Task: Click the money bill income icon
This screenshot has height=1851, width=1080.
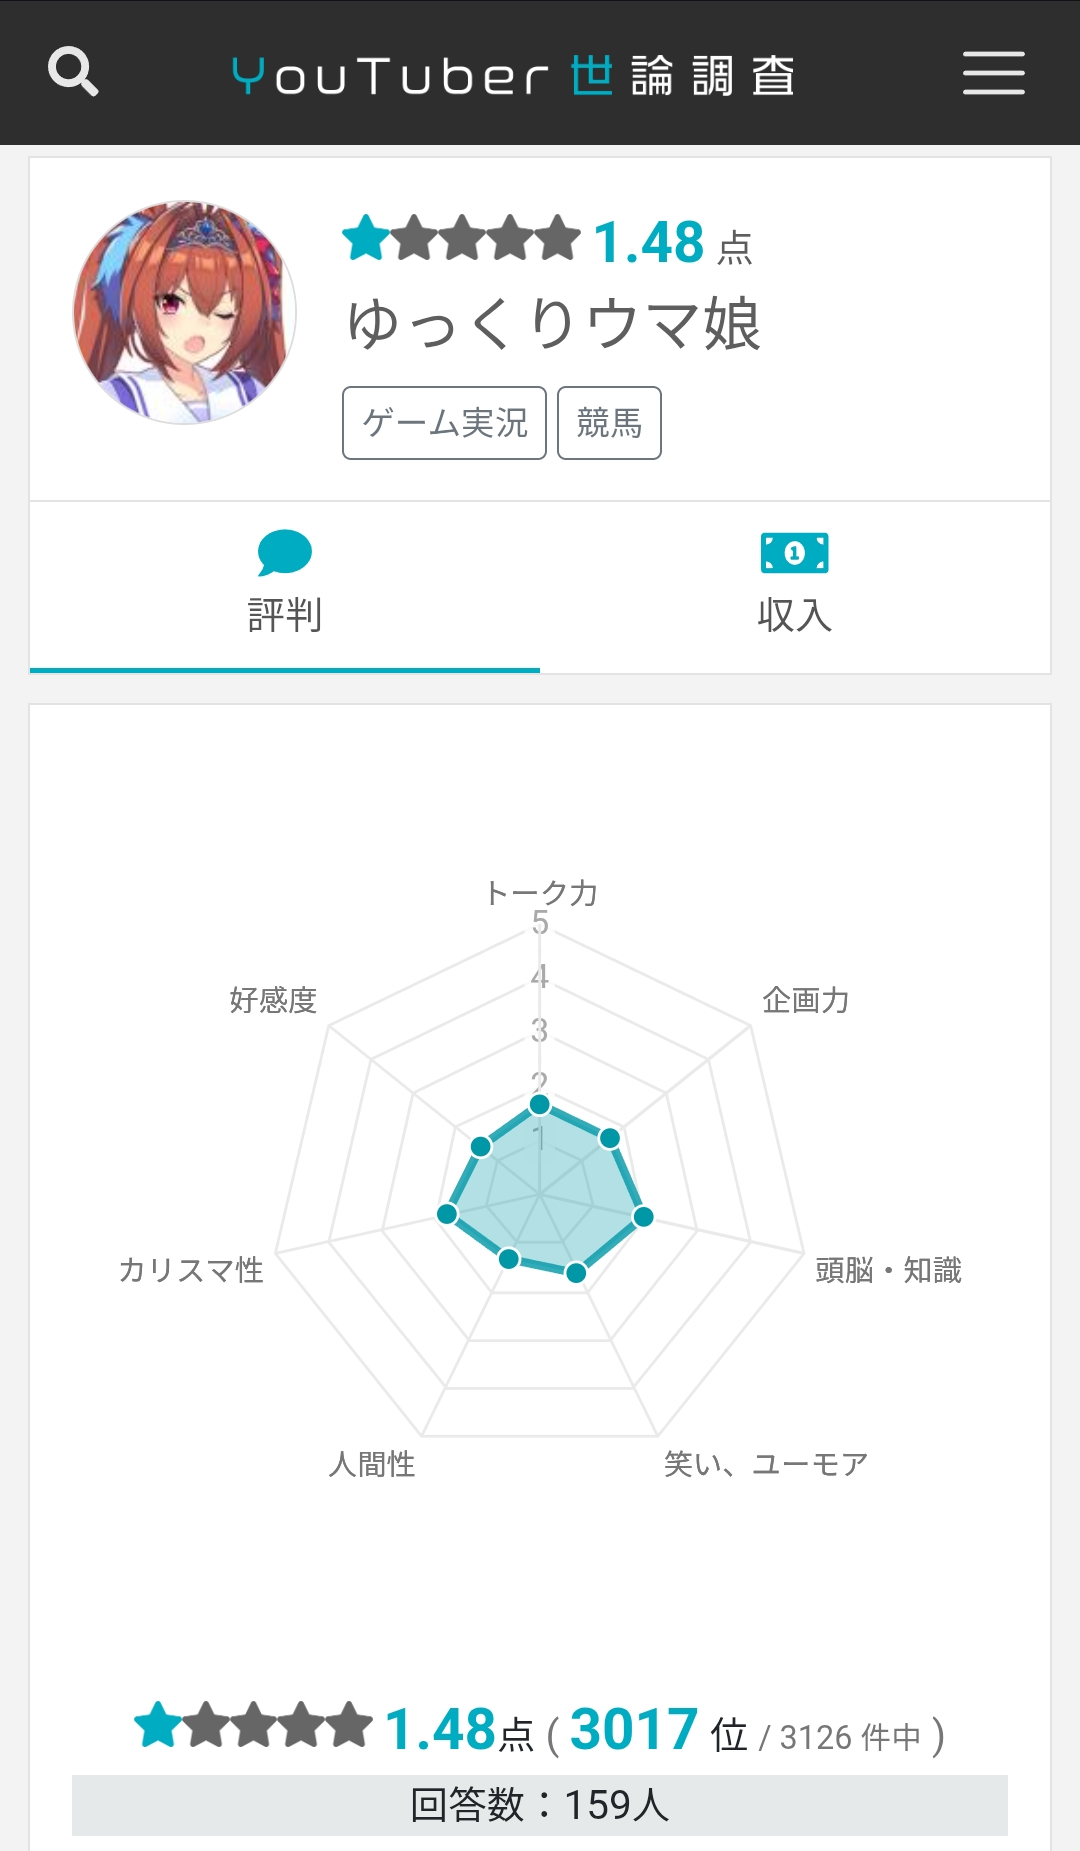Action: pyautogui.click(x=795, y=552)
